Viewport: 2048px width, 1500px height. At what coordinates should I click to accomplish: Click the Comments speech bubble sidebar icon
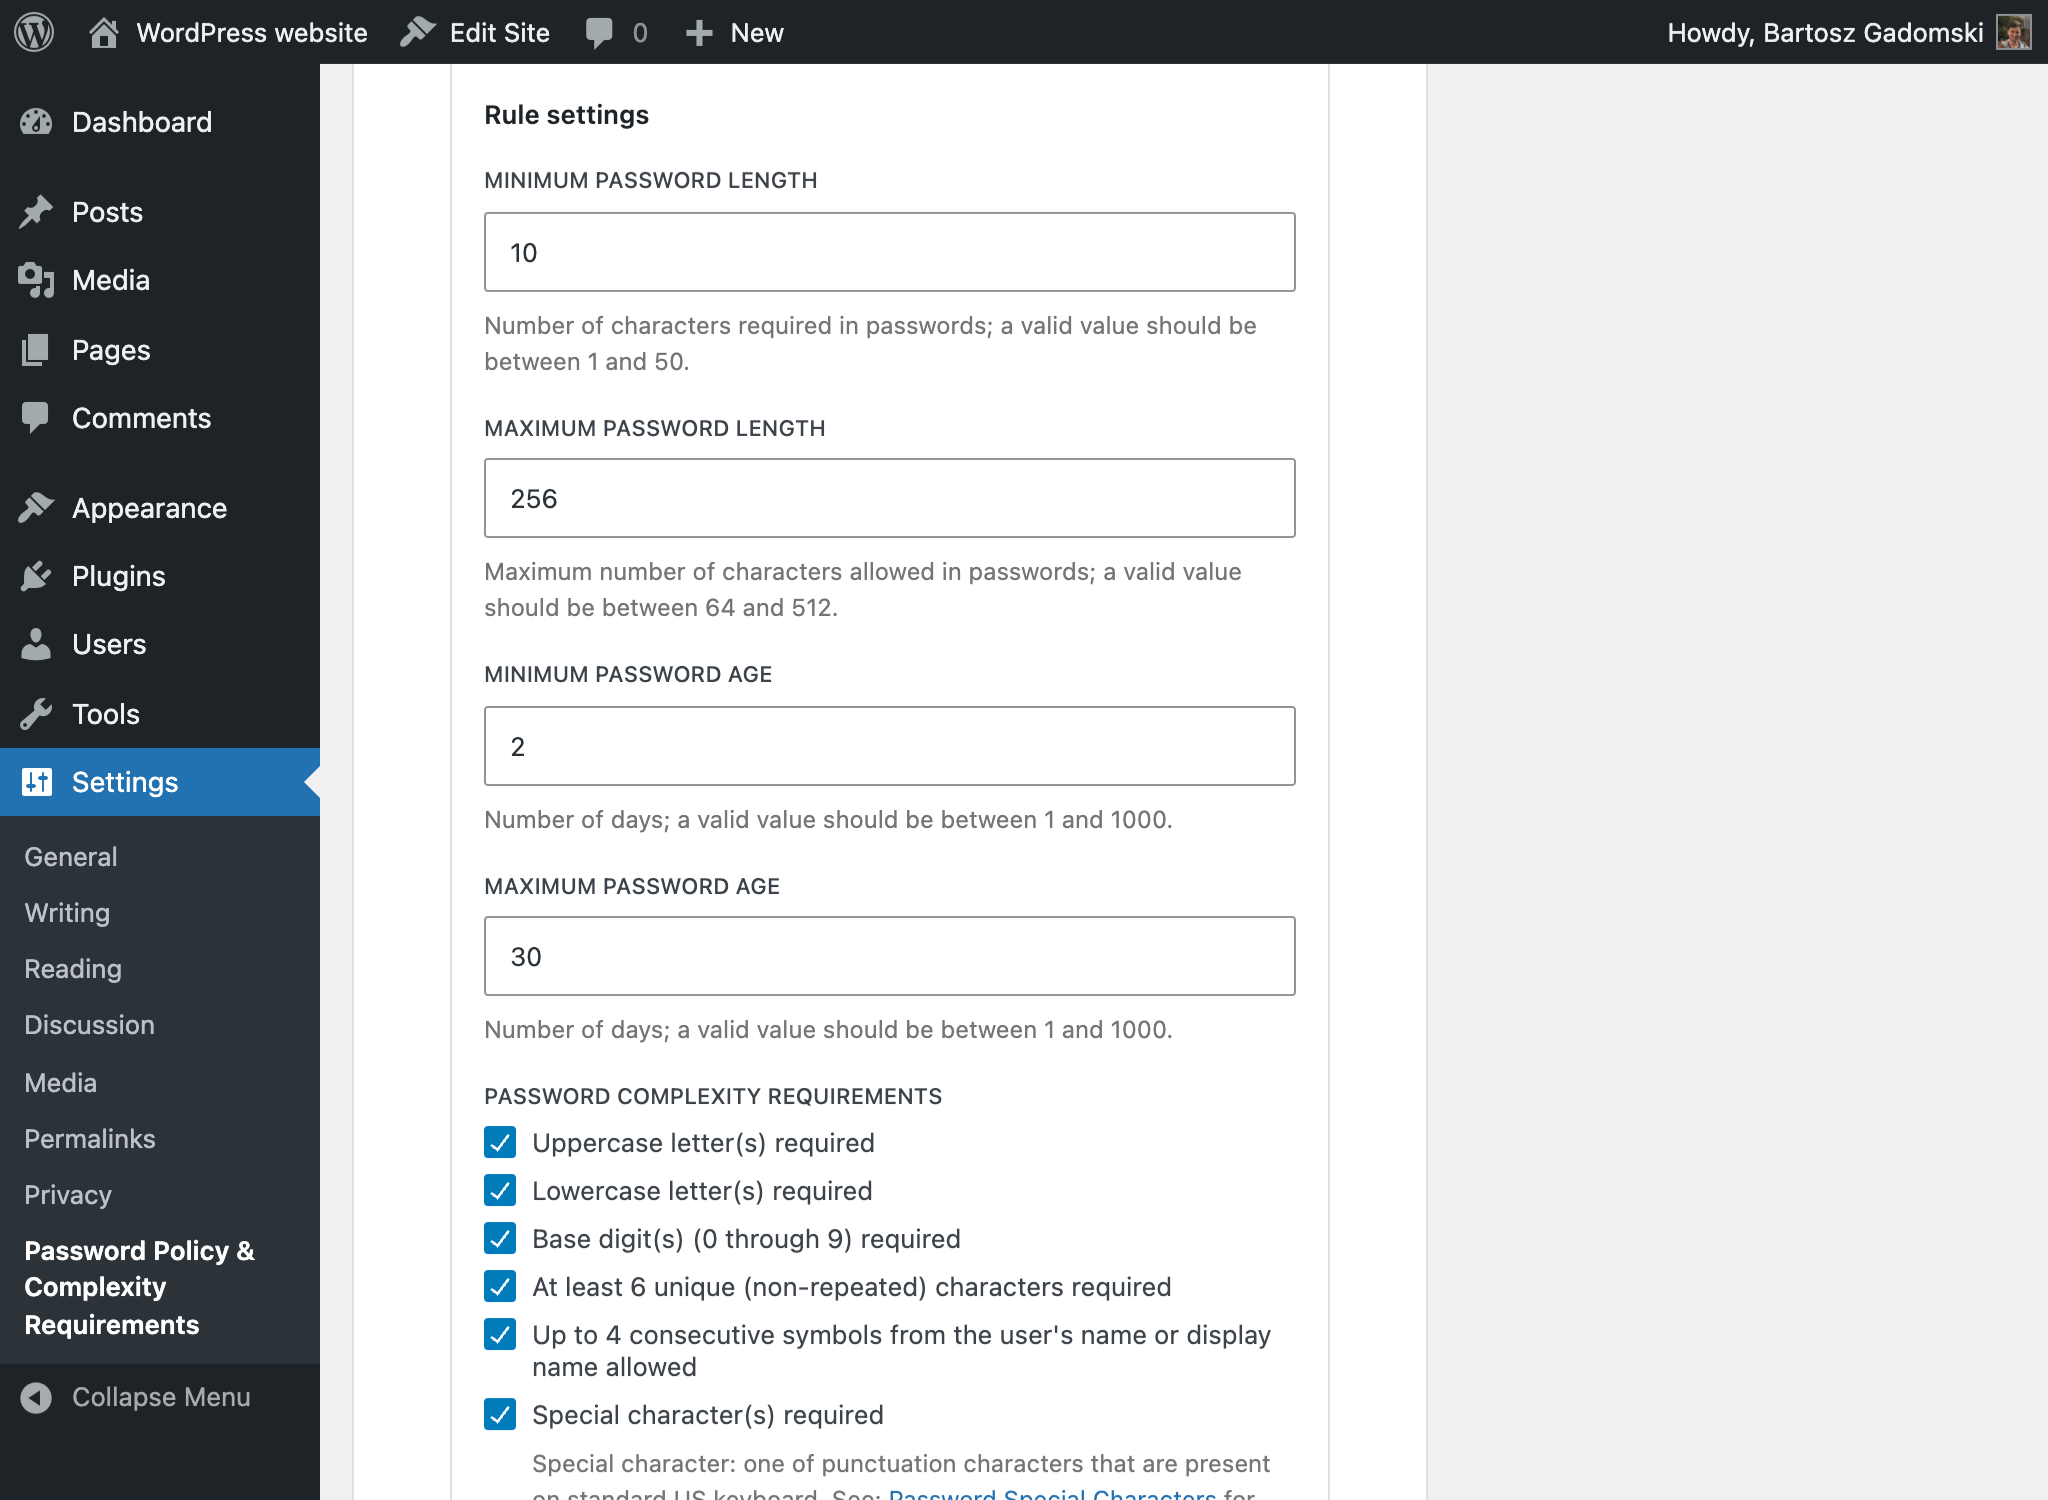[36, 418]
